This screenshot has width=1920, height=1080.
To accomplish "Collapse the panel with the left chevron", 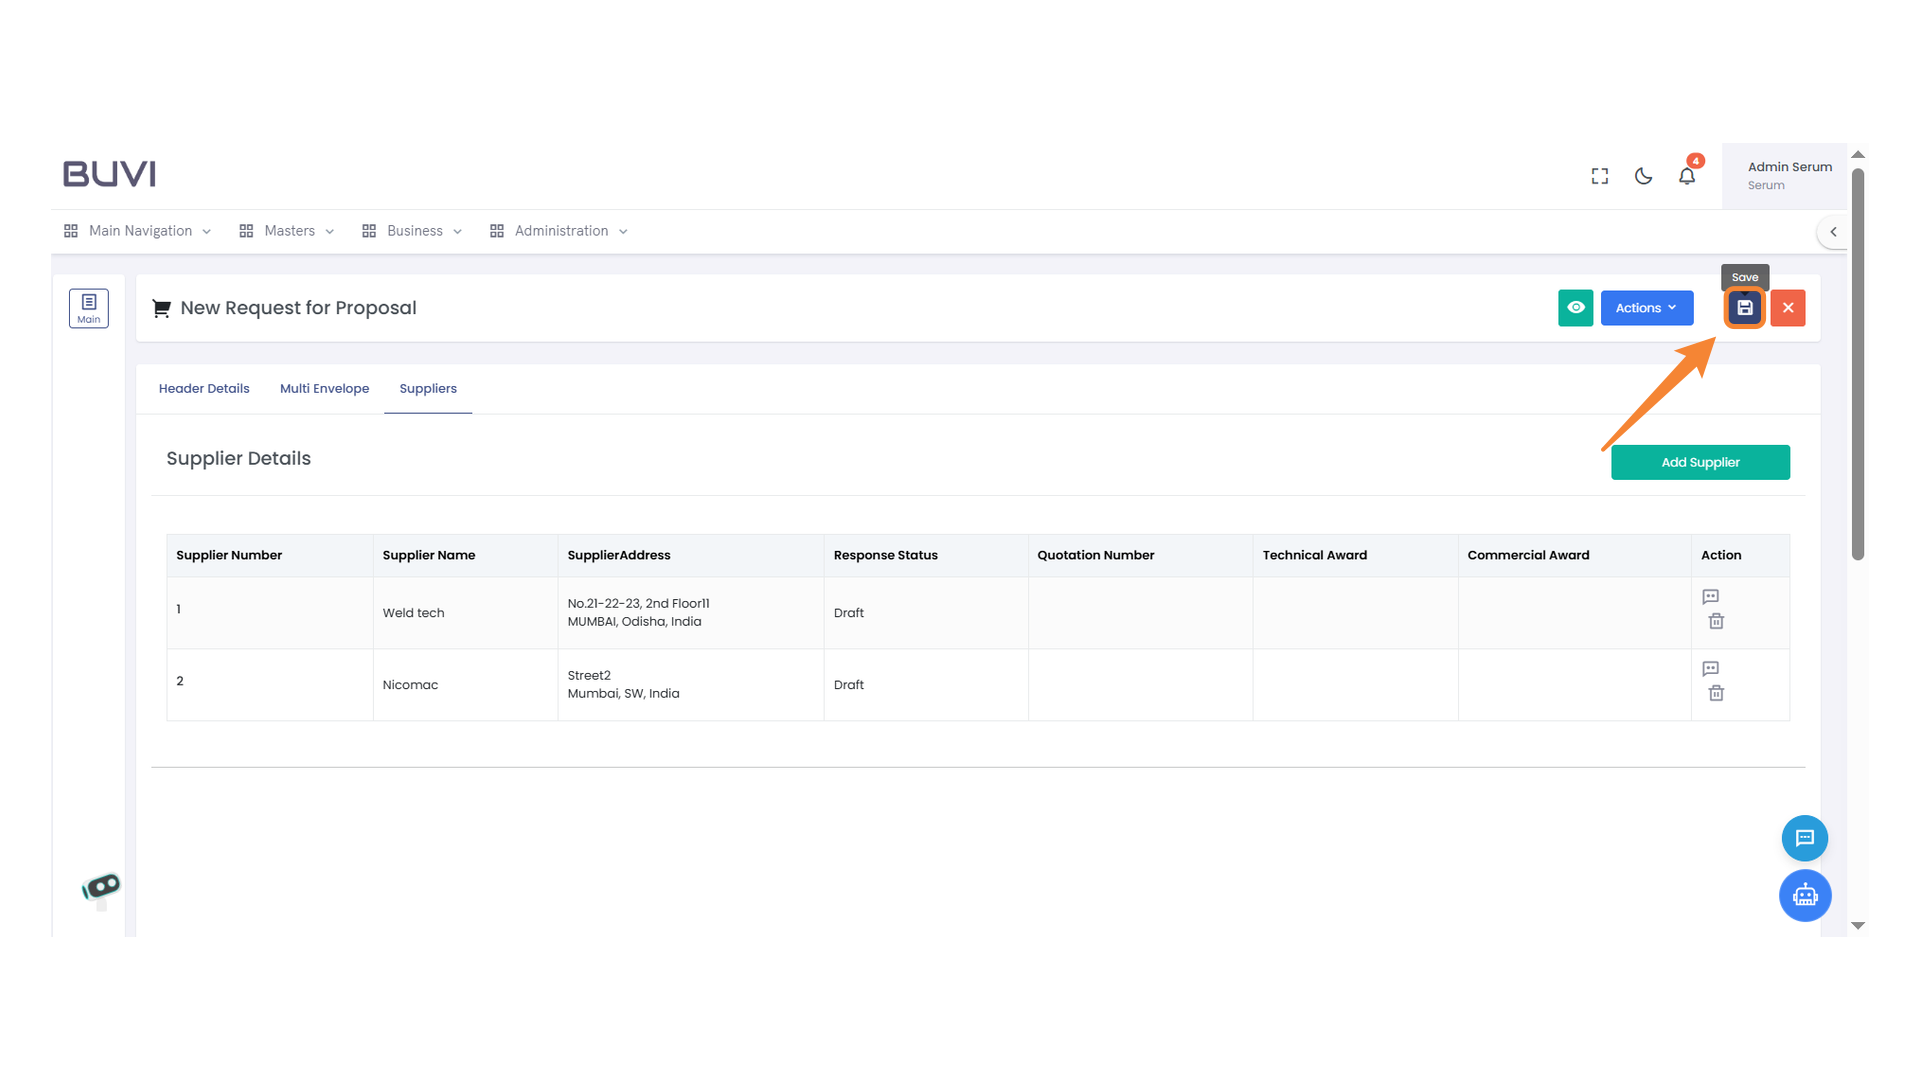I will pyautogui.click(x=1833, y=232).
